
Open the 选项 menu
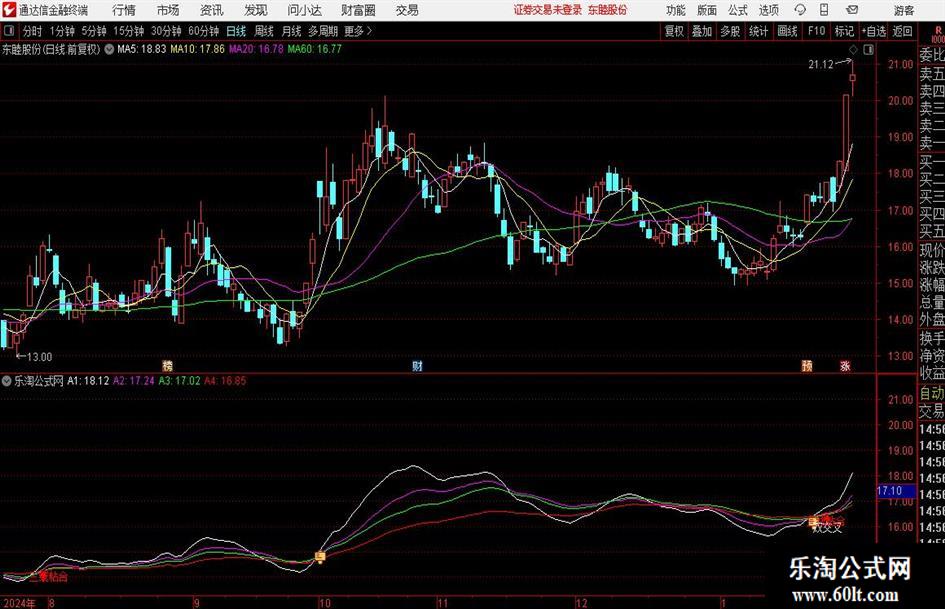(x=769, y=10)
